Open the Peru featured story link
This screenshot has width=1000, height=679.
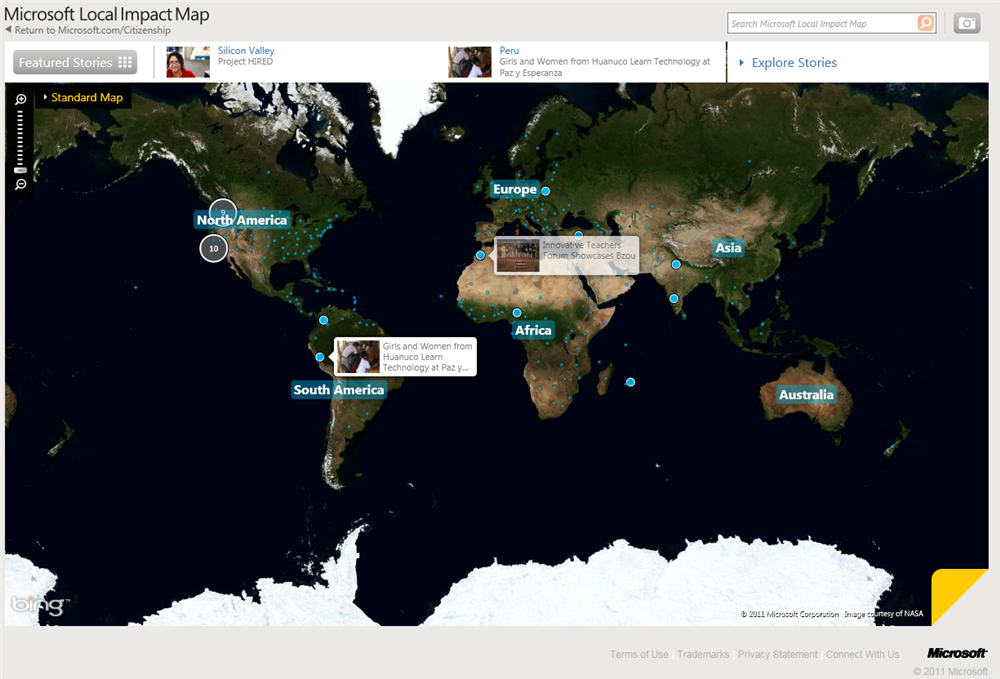coord(509,50)
